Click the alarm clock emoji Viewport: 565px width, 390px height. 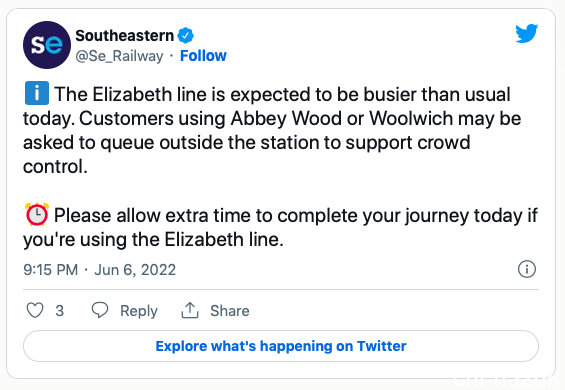[x=37, y=214]
